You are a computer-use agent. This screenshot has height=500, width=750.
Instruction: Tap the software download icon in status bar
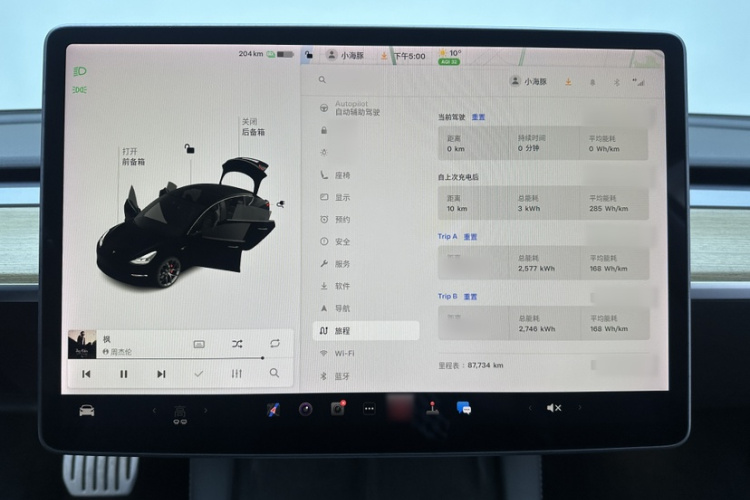384,56
